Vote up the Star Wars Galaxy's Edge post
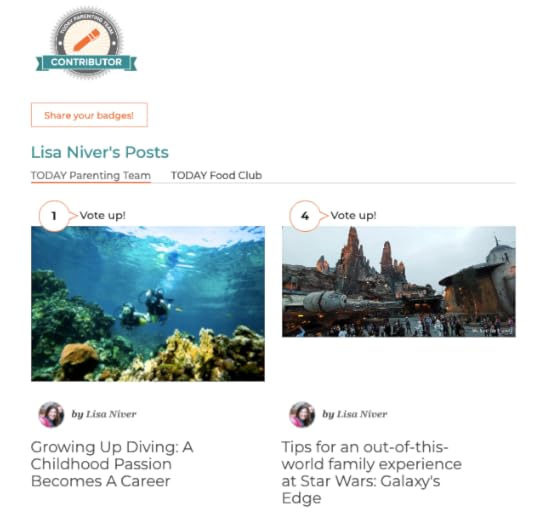 (353, 216)
